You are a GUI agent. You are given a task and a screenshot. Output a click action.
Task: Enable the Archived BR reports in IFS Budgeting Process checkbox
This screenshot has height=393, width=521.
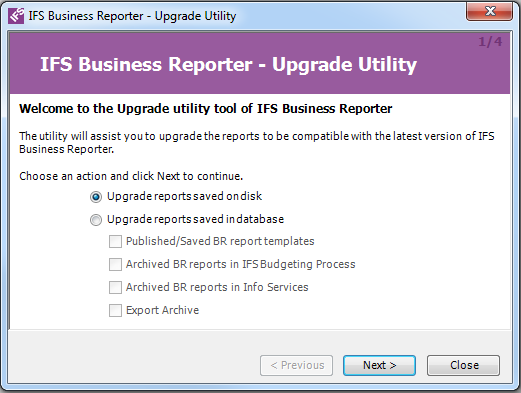point(115,264)
